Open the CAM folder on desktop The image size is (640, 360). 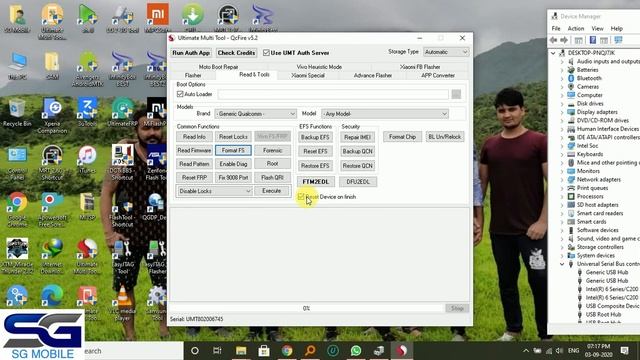tap(52, 65)
